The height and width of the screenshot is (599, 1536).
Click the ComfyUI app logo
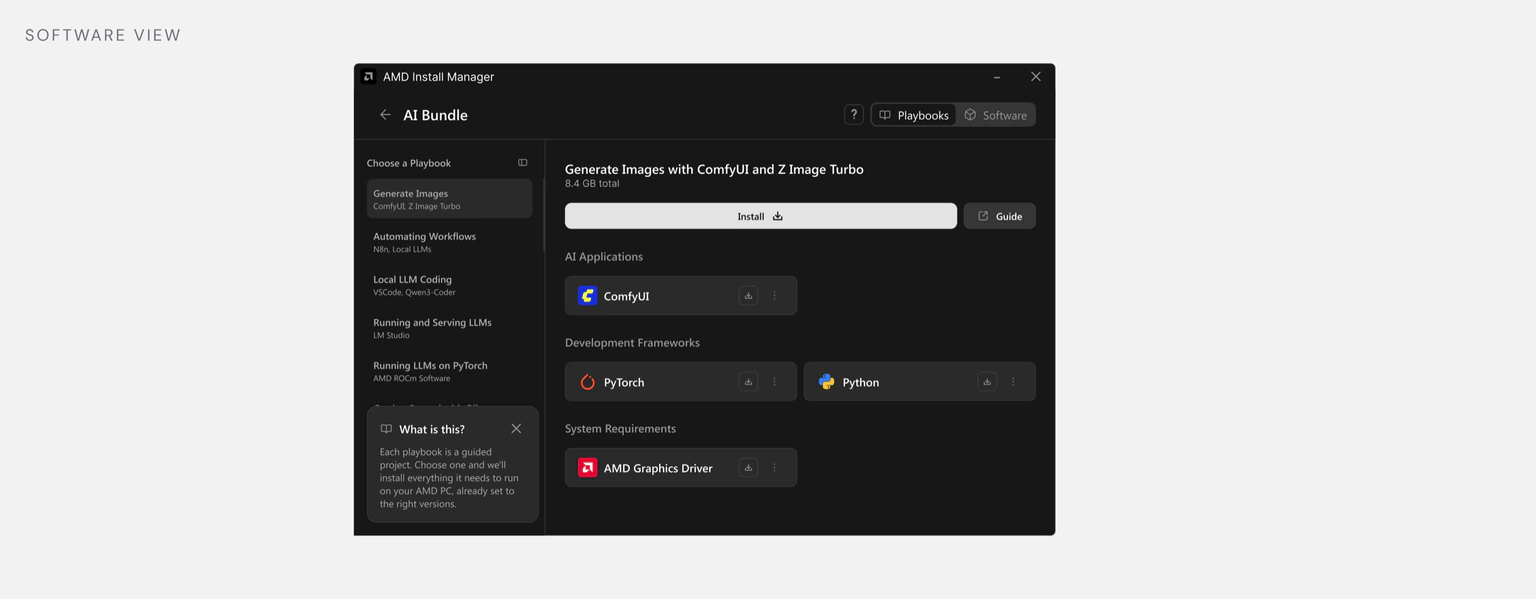click(588, 296)
